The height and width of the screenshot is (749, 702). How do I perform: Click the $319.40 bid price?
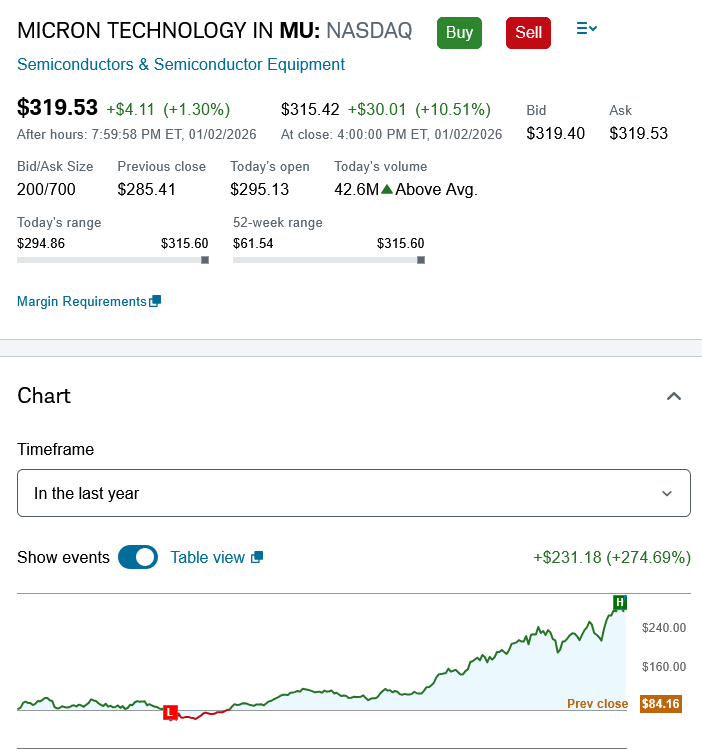556,133
